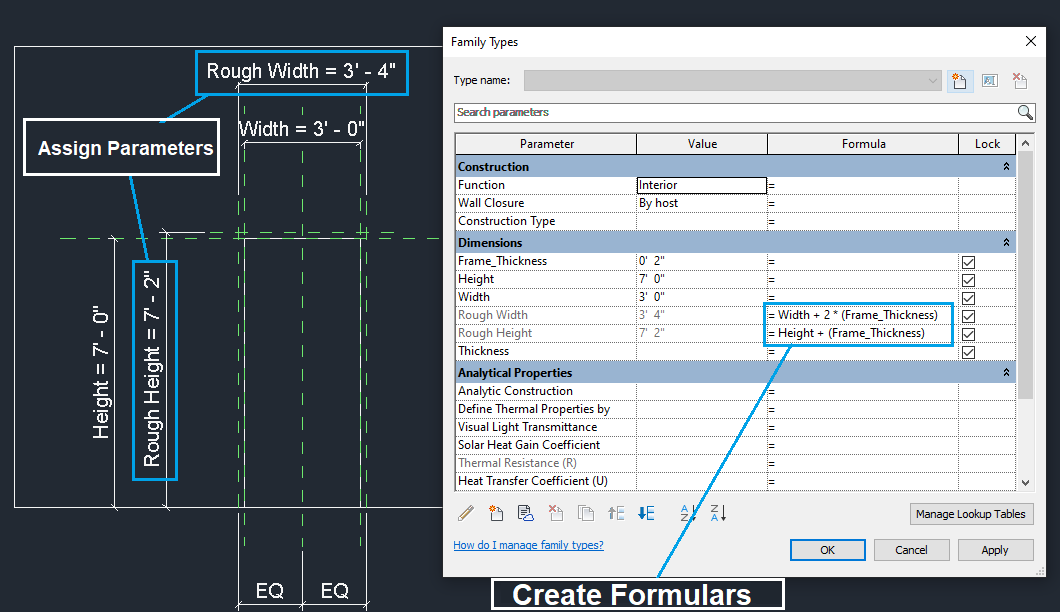
Task: Click the scrollbar down arrow in parameter list
Action: point(1026,482)
